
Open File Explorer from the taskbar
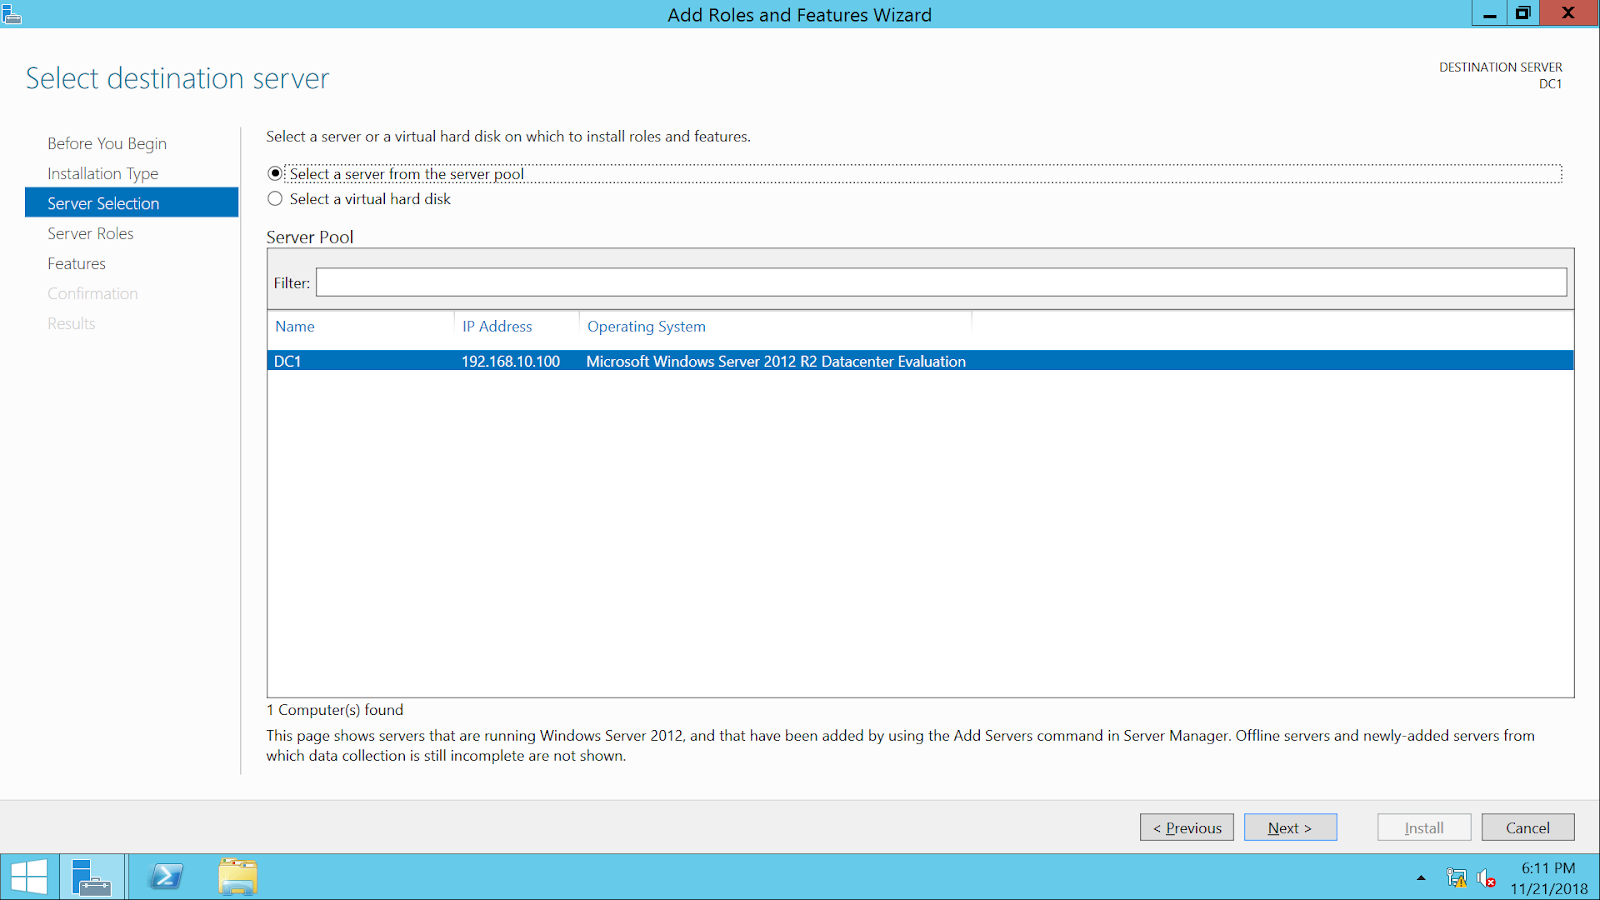click(238, 877)
